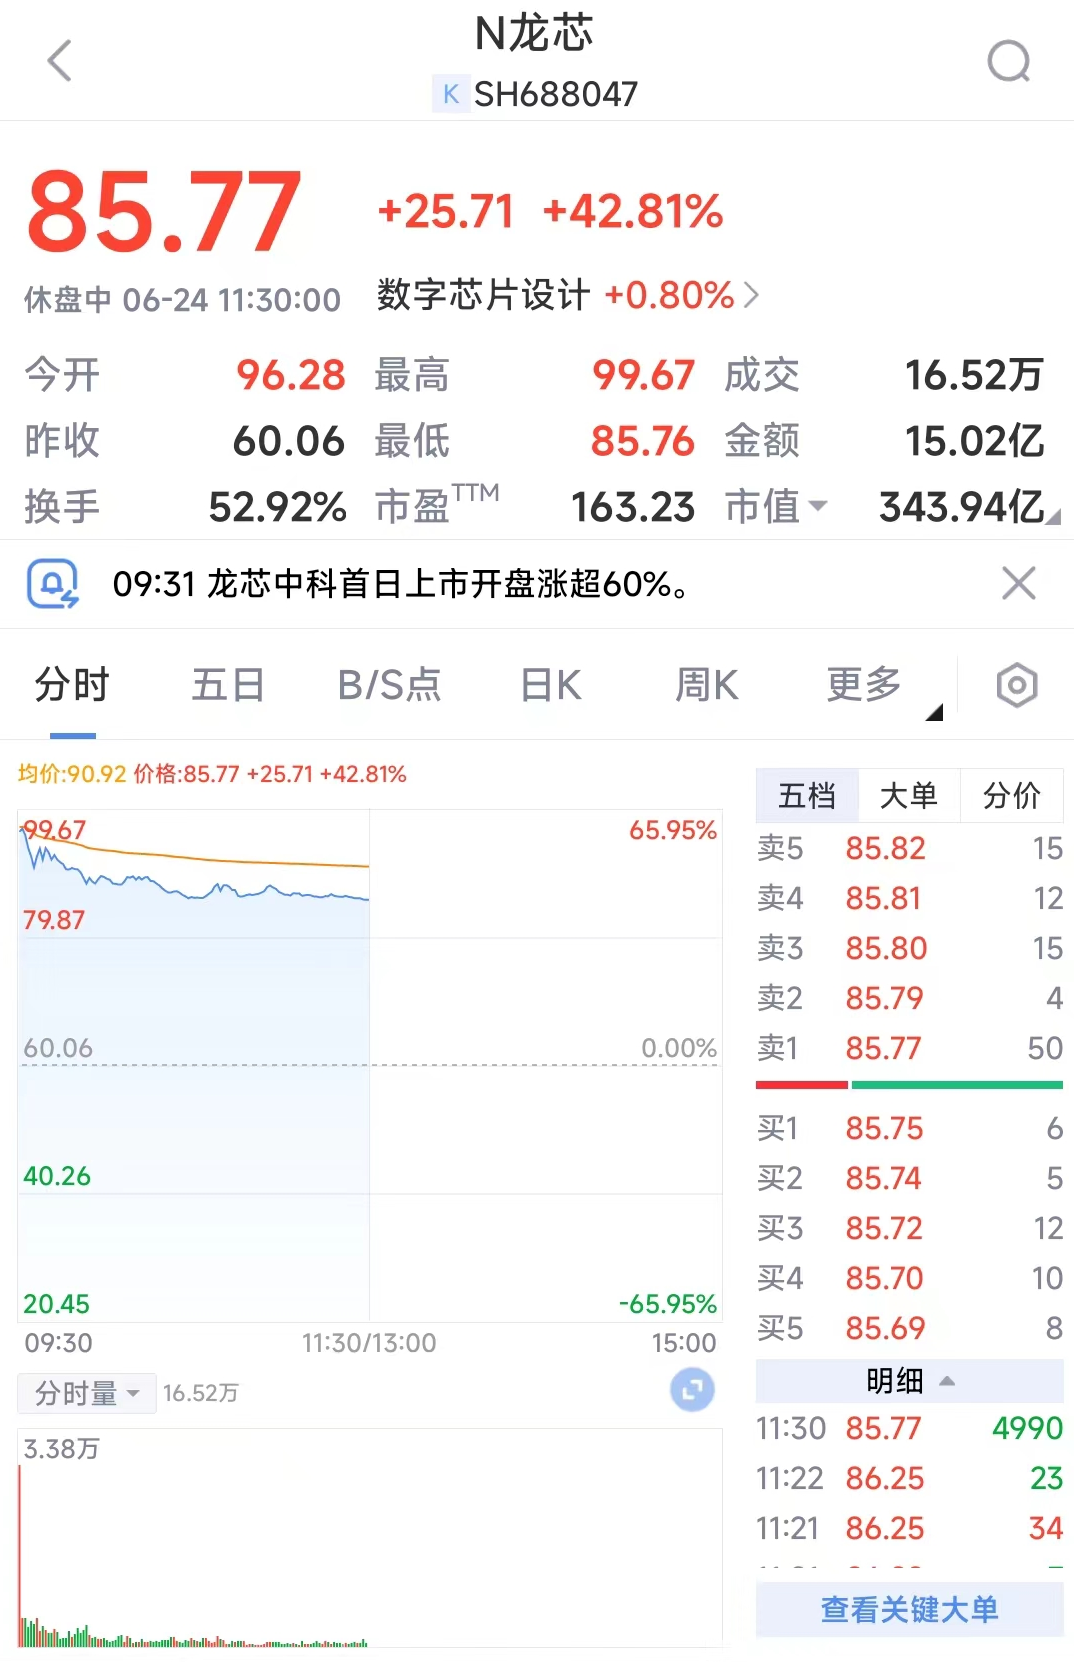Open the B/S点 tab
The height and width of the screenshot is (1662, 1074).
pyautogui.click(x=389, y=685)
